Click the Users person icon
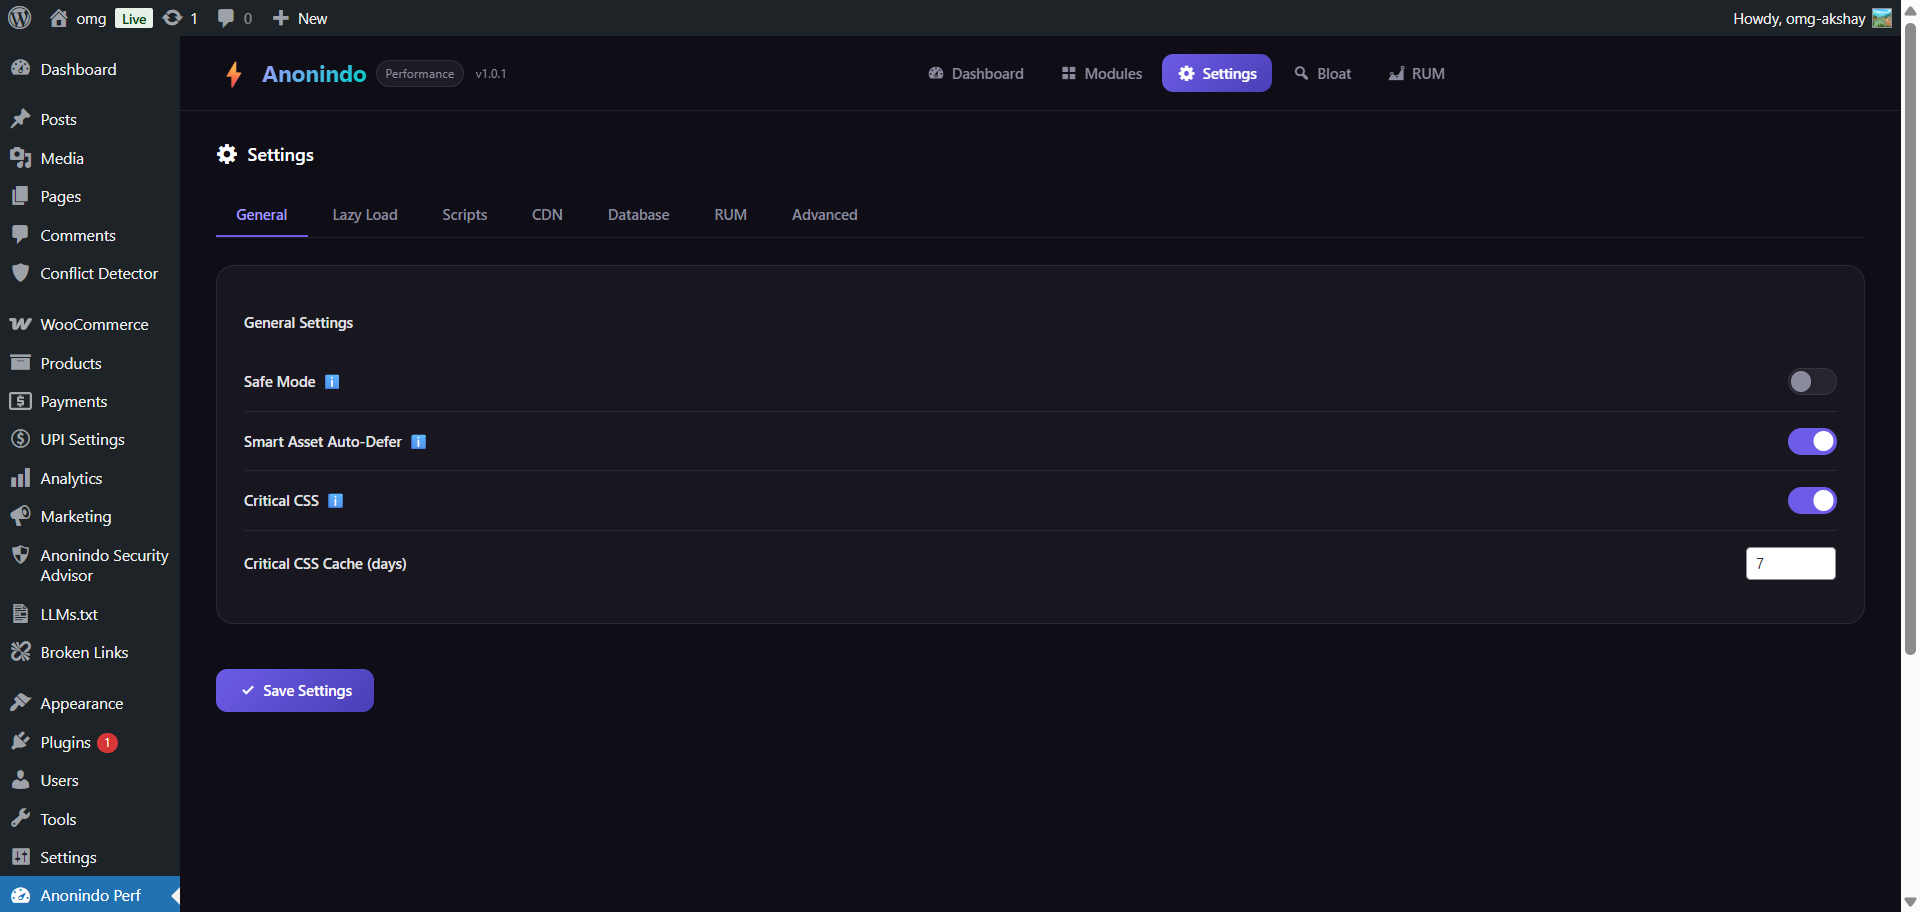This screenshot has height=912, width=1920. pos(20,780)
